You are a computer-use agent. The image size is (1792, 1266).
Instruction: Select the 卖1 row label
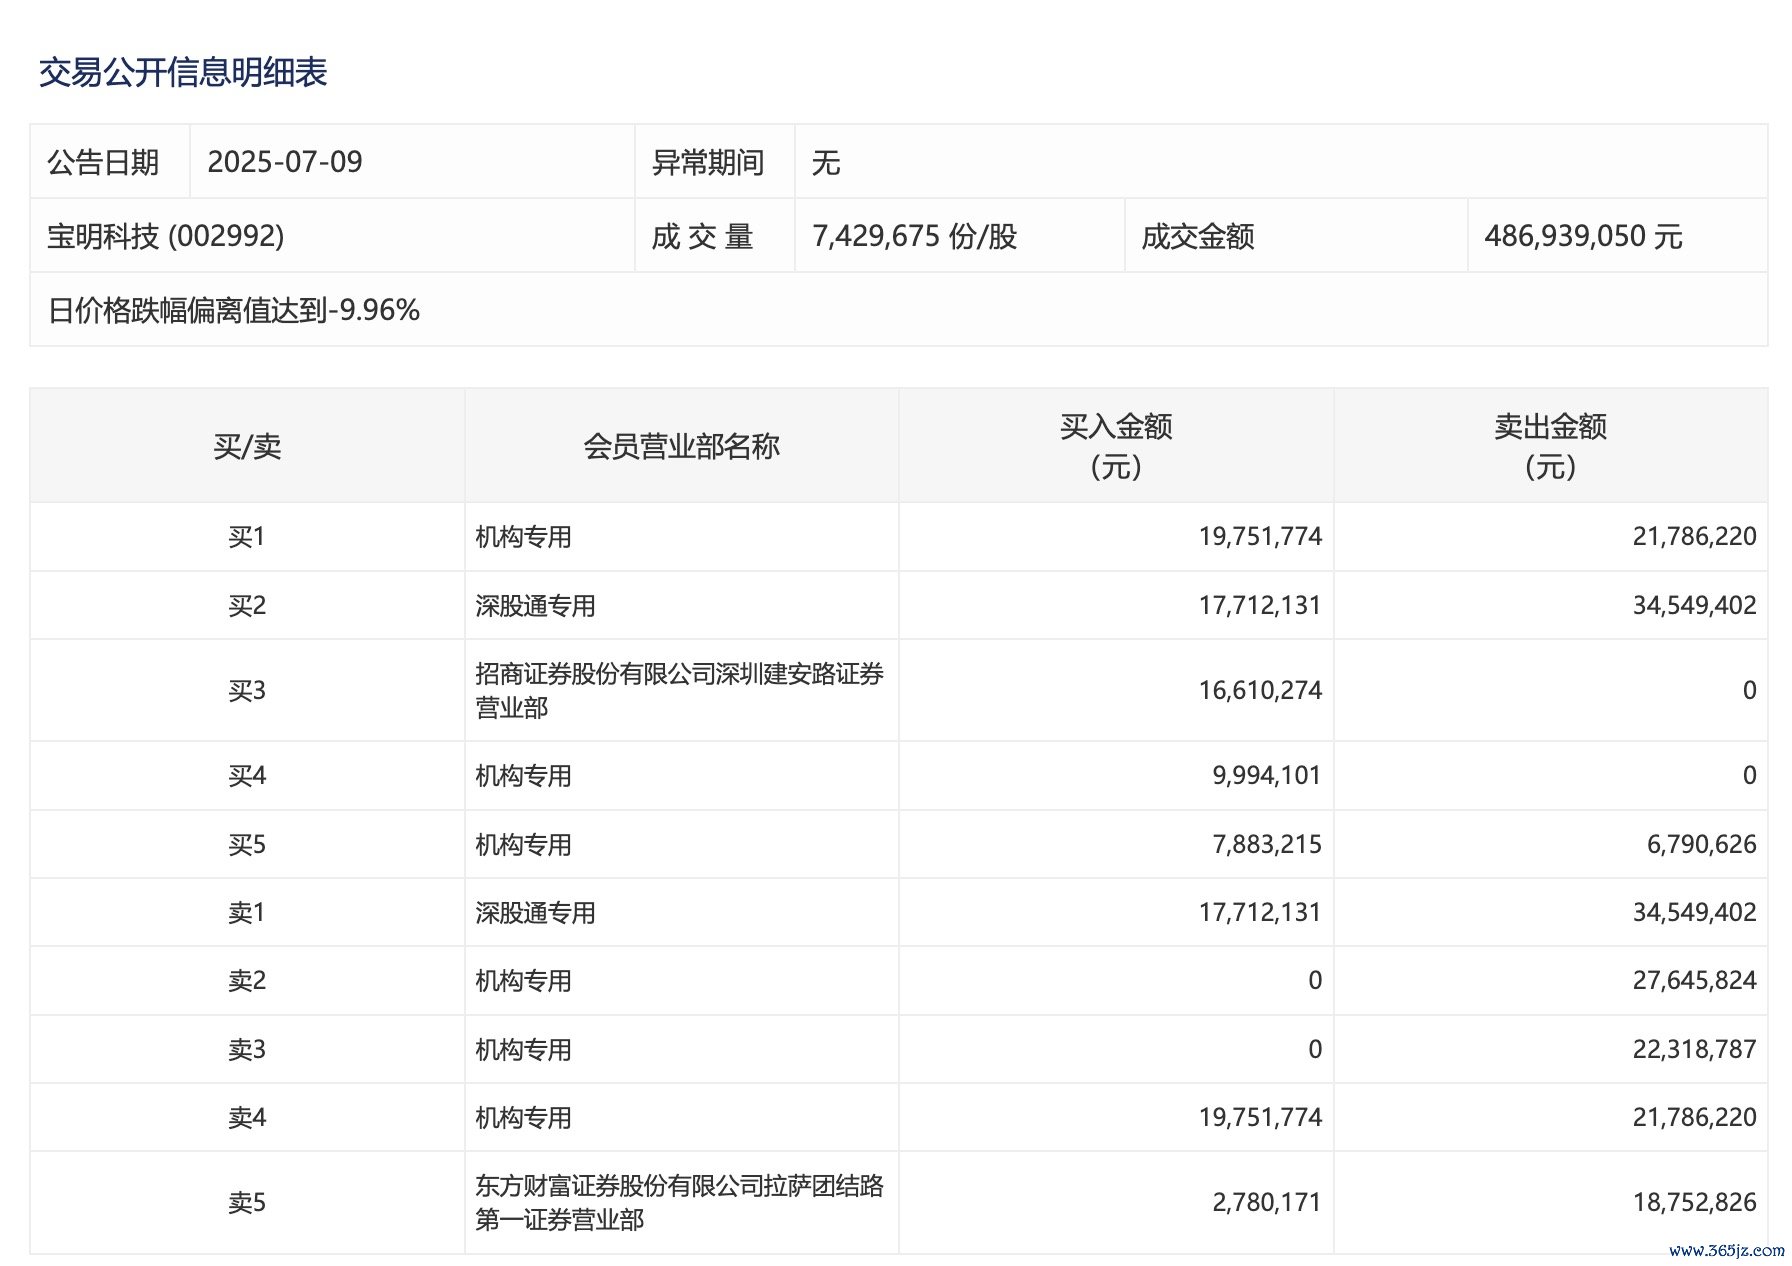[247, 913]
